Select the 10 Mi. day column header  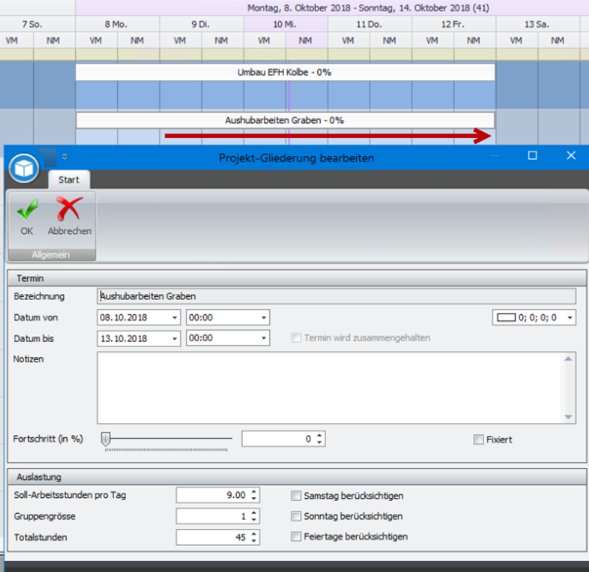coord(285,24)
